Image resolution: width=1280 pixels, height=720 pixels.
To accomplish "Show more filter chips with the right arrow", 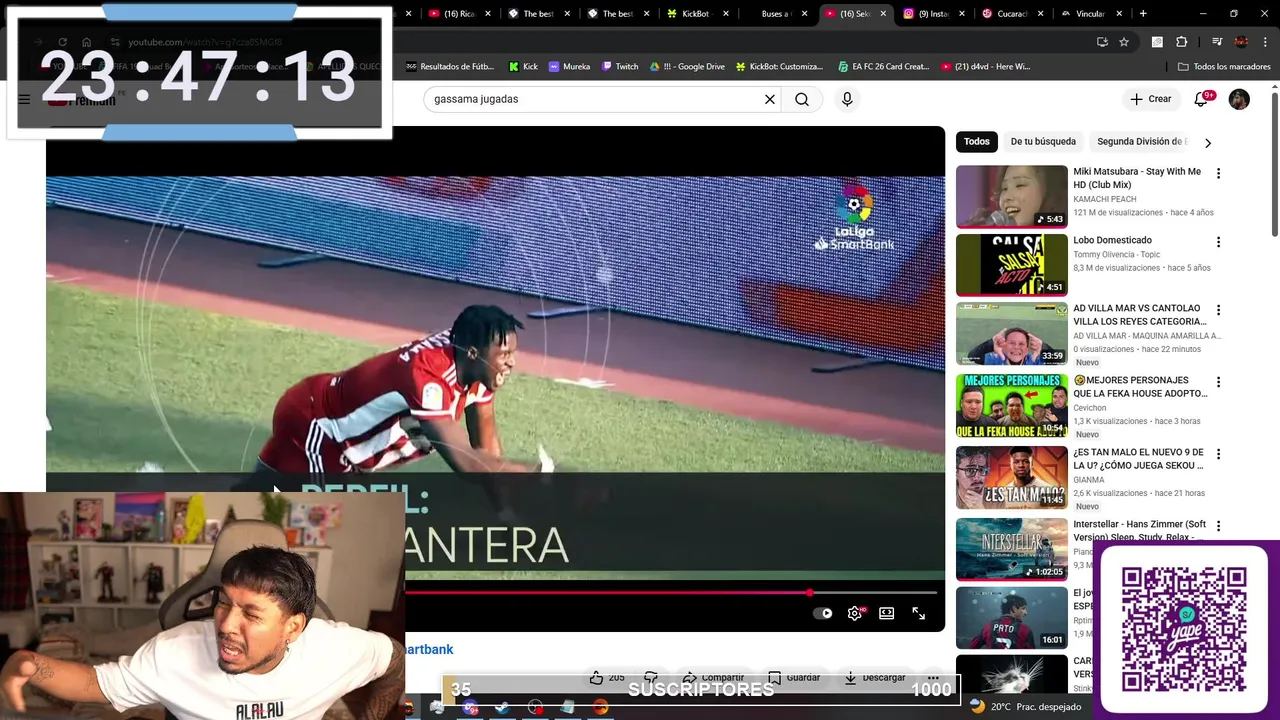I will [x=1208, y=143].
